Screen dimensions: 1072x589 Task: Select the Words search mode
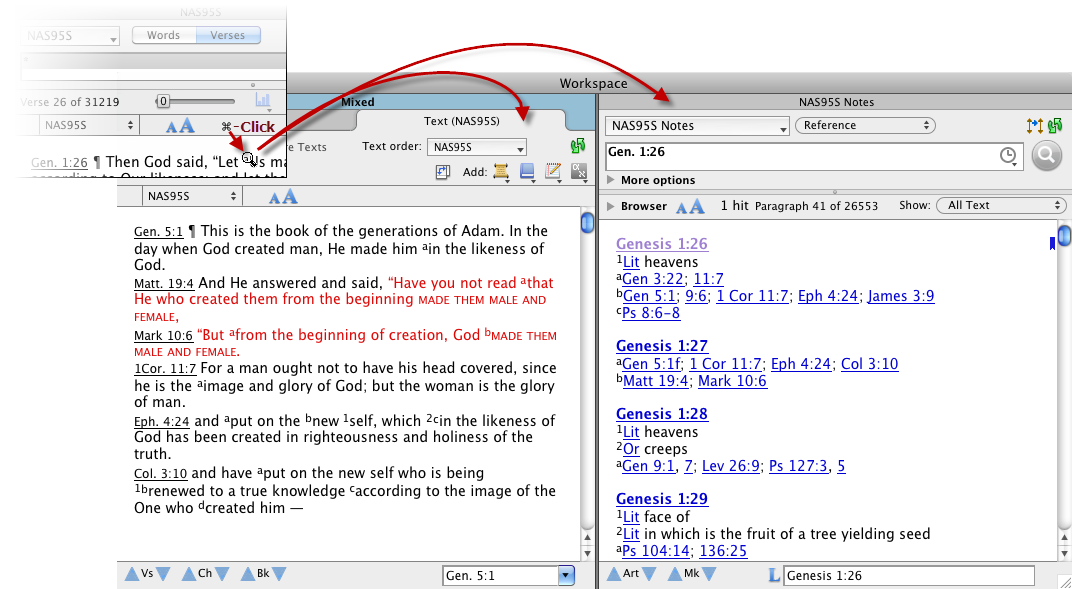(163, 35)
